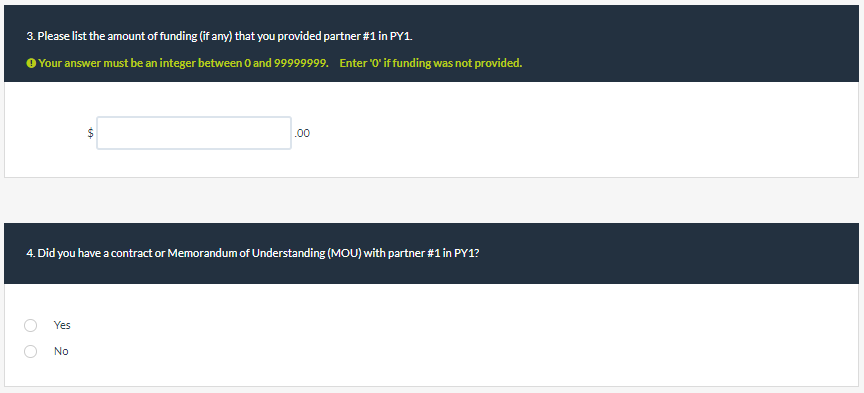Click the green exclamation hint icon
Image resolution: width=864 pixels, height=393 pixels.
click(x=31, y=63)
